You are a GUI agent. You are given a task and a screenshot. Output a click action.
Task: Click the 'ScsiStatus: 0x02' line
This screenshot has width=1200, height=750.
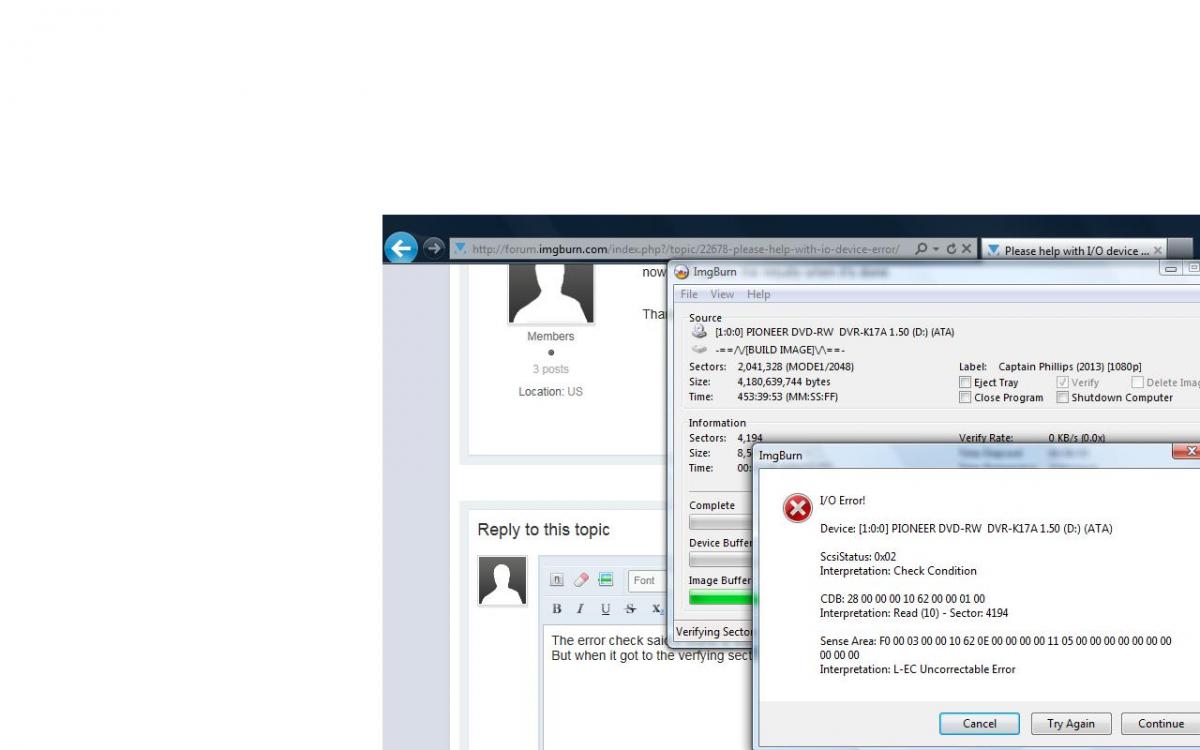(x=858, y=556)
